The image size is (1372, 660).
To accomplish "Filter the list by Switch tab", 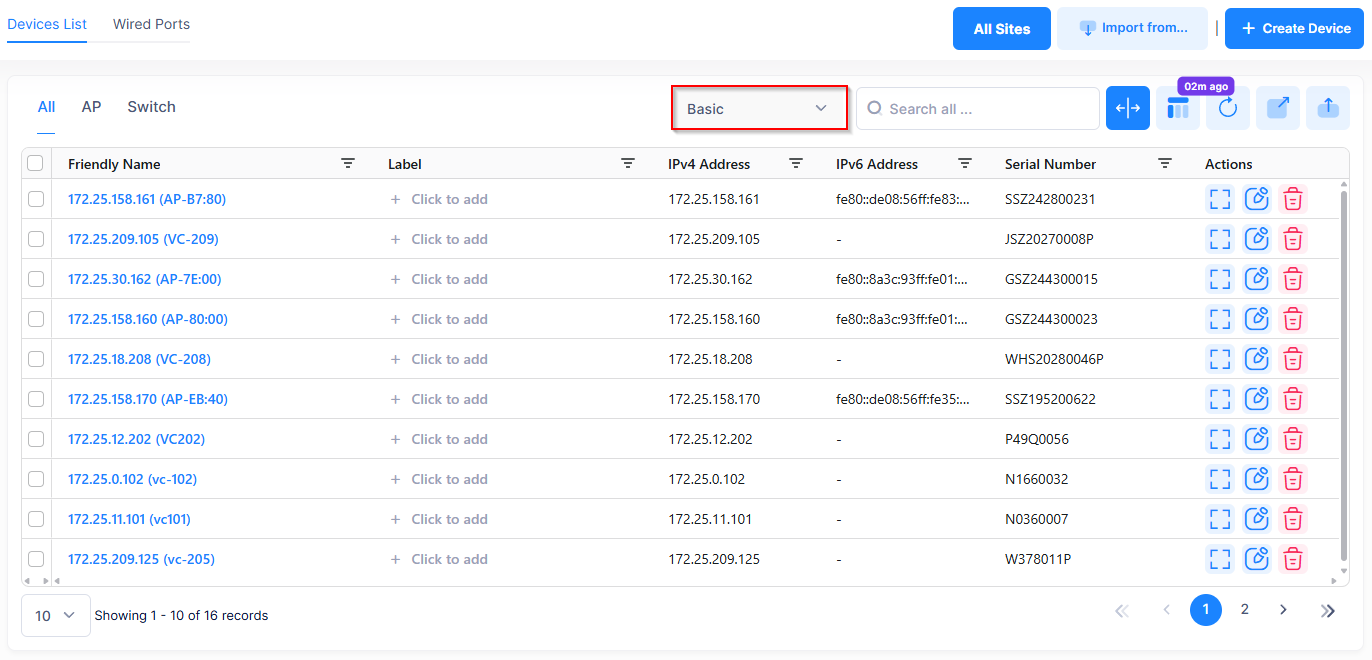I will point(151,107).
